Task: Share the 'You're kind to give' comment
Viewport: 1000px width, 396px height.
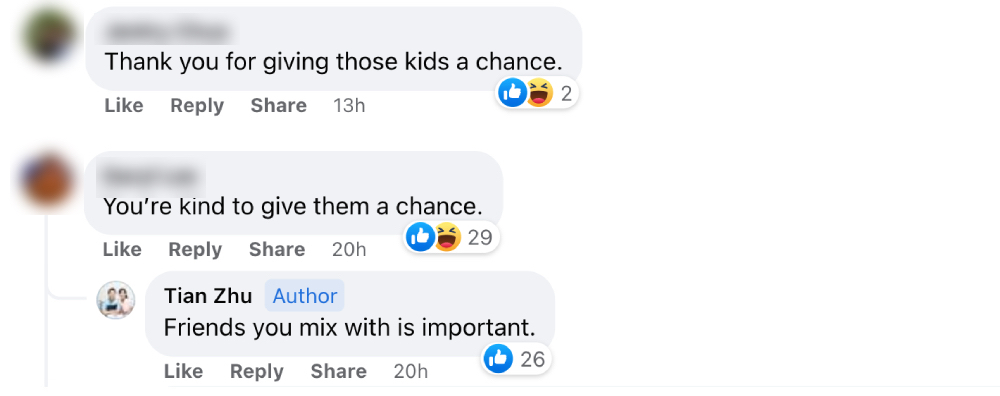Action: 277,249
